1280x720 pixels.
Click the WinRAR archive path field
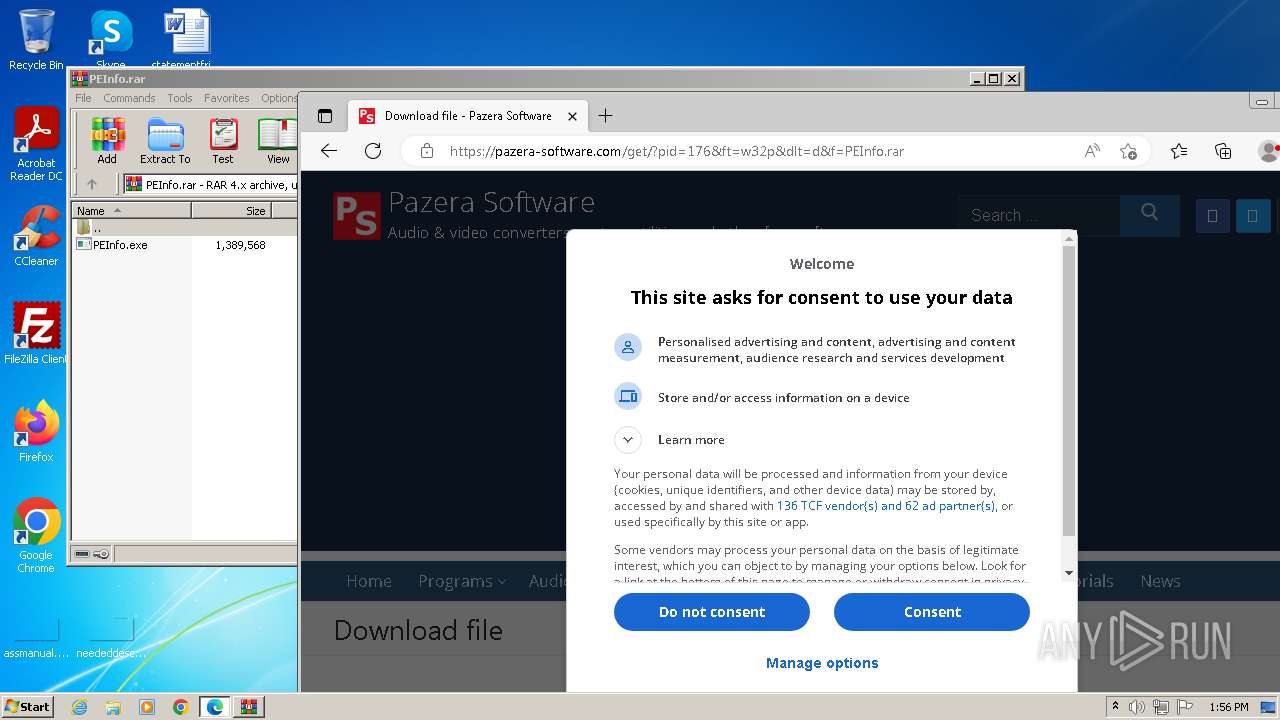point(211,185)
